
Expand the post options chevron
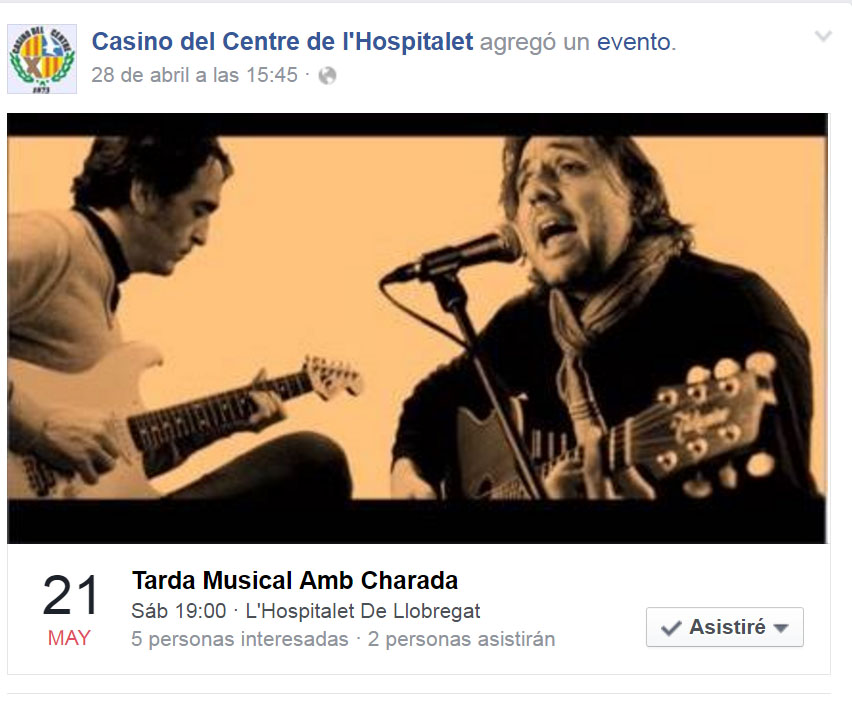(823, 36)
